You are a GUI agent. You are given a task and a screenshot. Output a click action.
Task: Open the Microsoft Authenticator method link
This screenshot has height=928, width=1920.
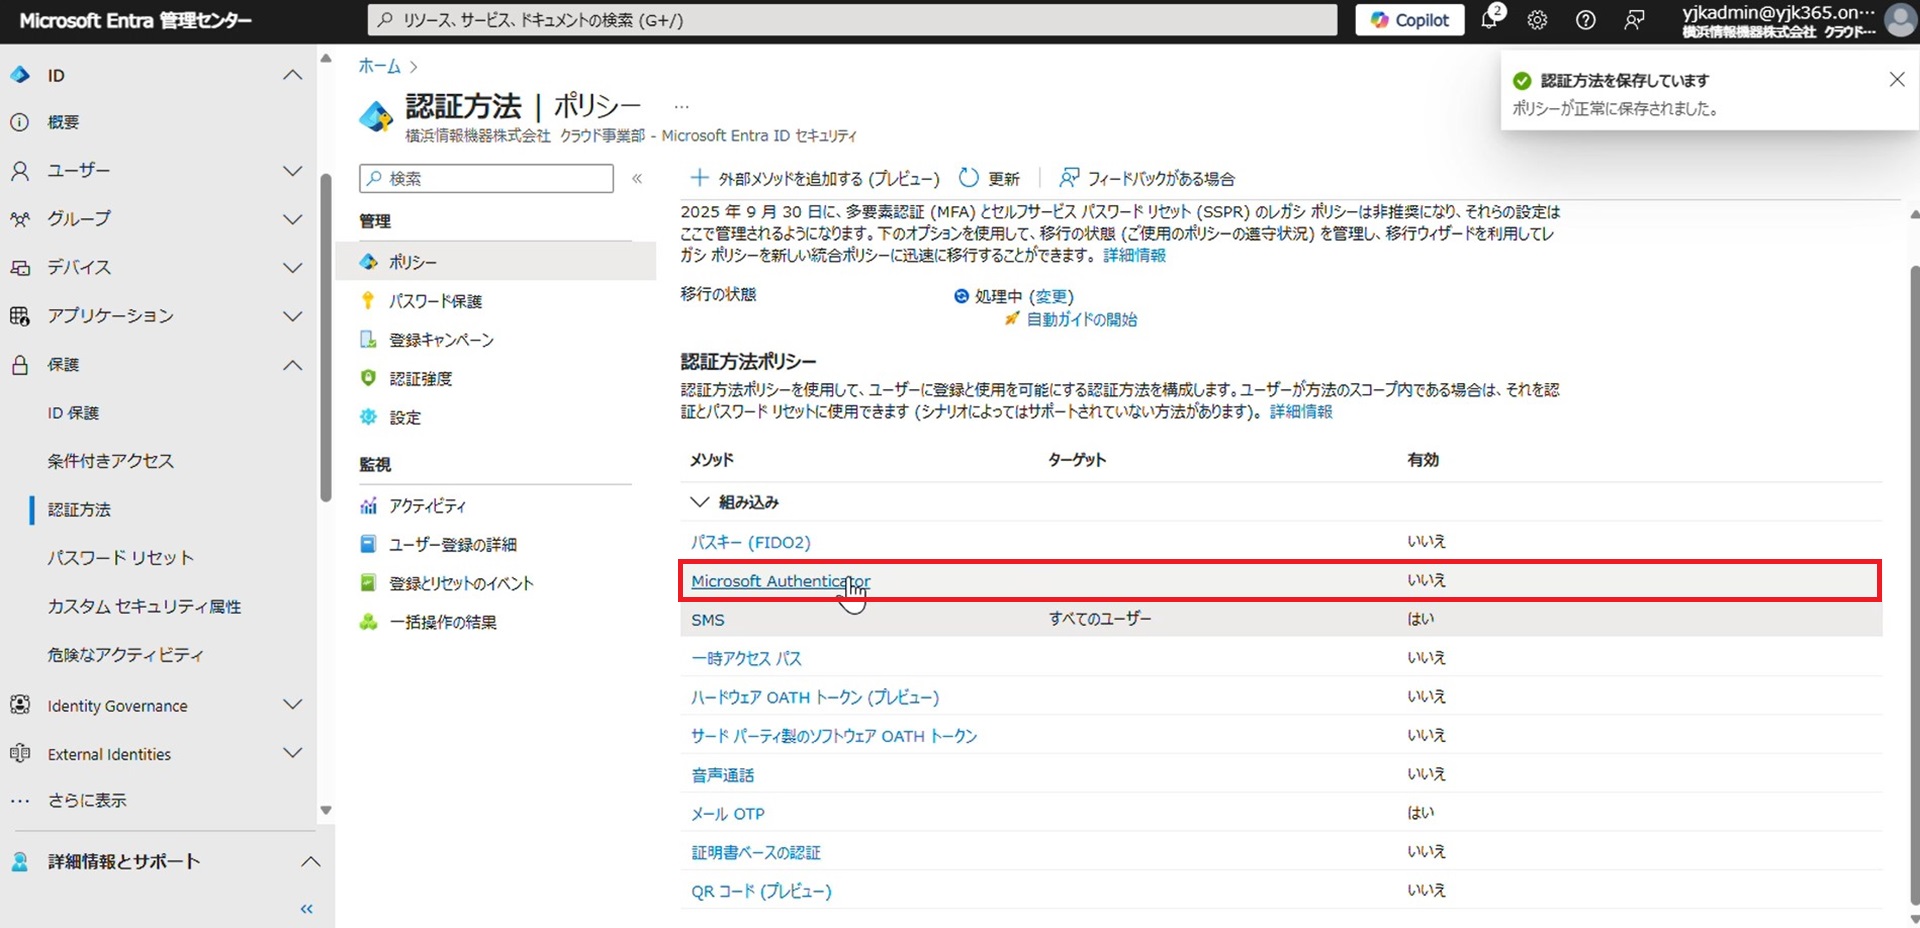coord(780,581)
